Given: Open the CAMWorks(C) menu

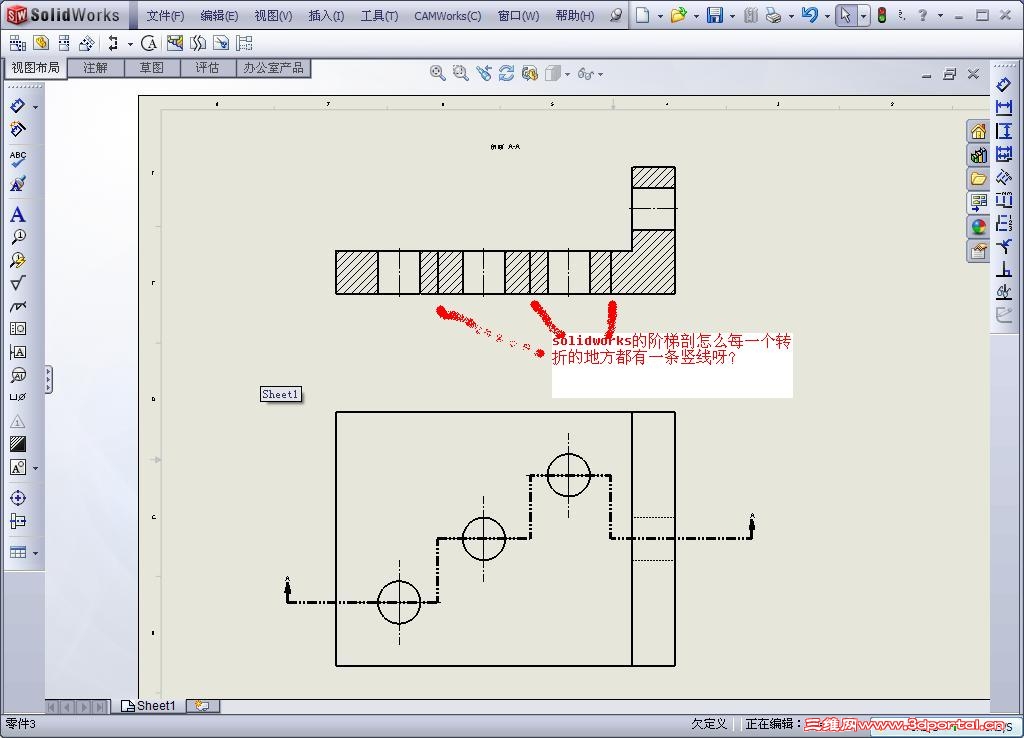Looking at the screenshot, I should [x=448, y=16].
